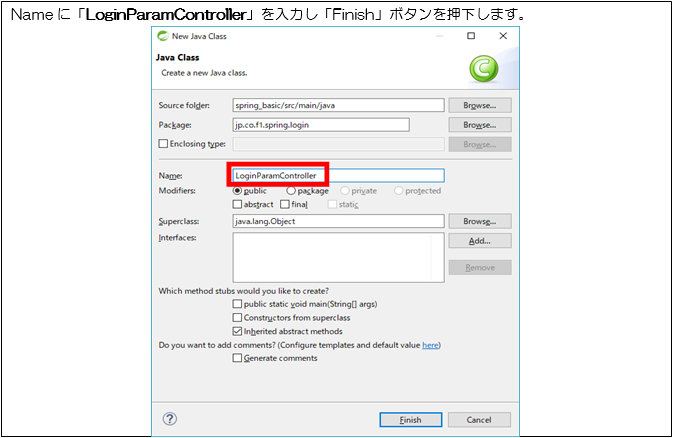The height and width of the screenshot is (438, 673).
Task: Select the public modifier radio button
Action: [x=238, y=190]
